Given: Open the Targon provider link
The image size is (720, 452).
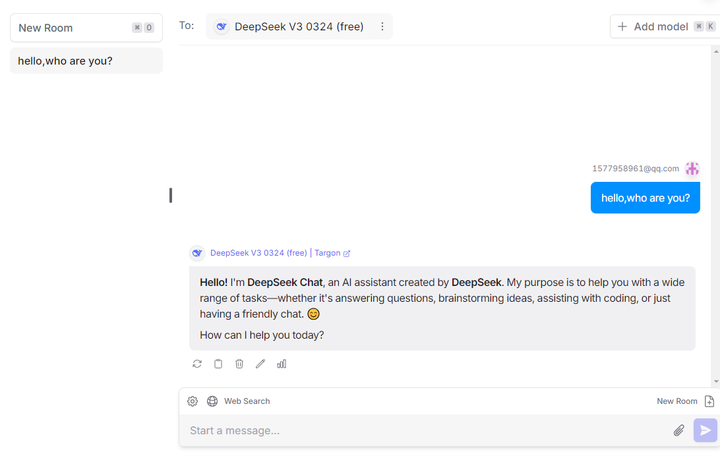Looking at the screenshot, I should coord(332,253).
